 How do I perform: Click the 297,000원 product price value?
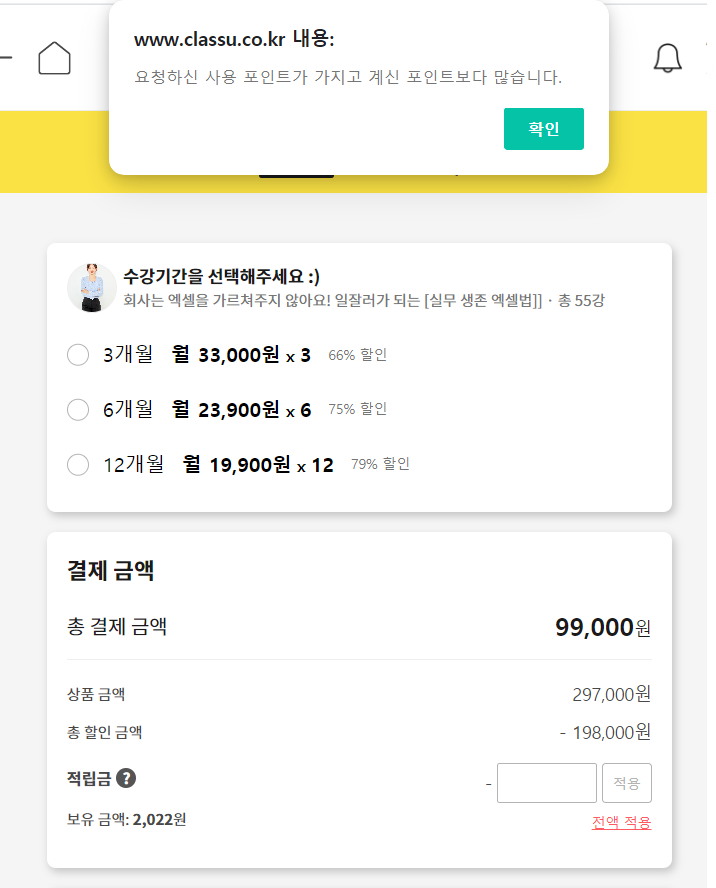(611, 694)
